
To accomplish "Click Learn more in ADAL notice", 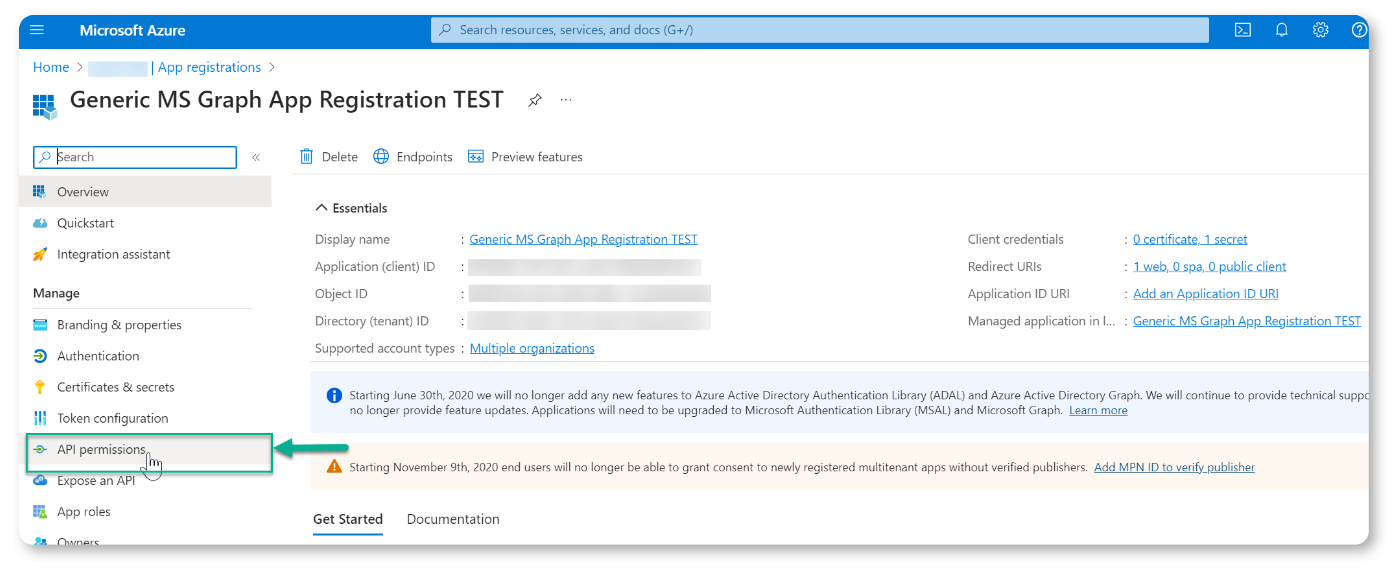I will [1098, 410].
